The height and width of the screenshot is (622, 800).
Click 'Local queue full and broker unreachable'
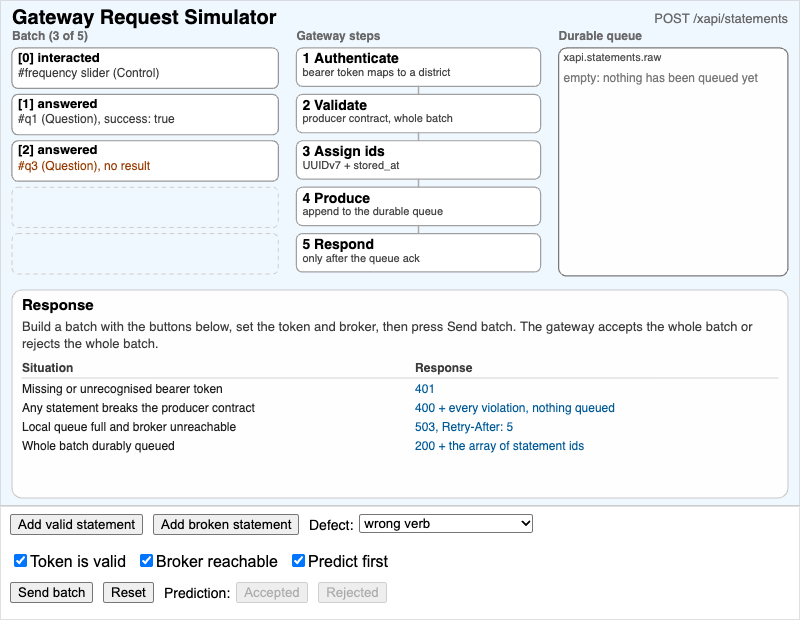(x=129, y=427)
